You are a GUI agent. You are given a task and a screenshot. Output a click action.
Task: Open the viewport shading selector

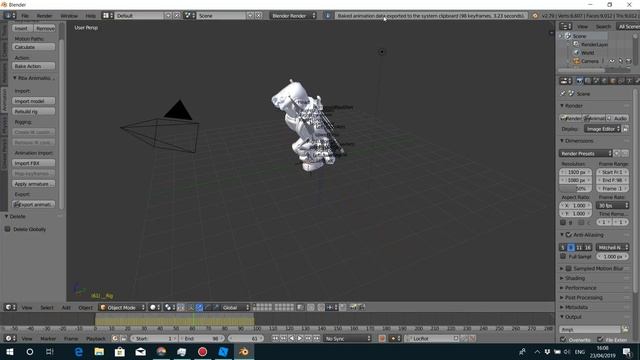[155, 307]
